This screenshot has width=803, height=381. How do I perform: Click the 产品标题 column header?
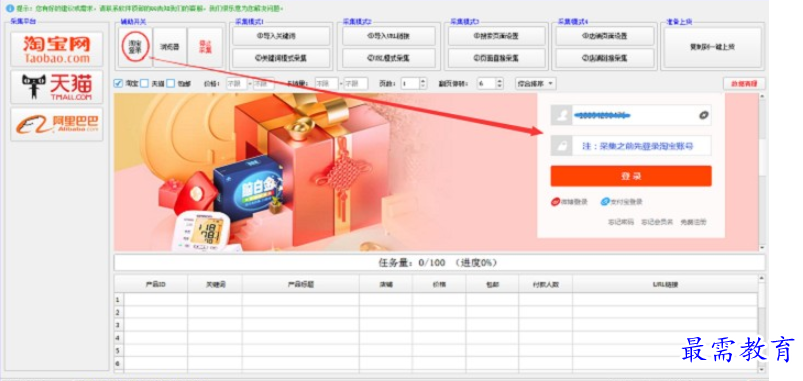301,285
